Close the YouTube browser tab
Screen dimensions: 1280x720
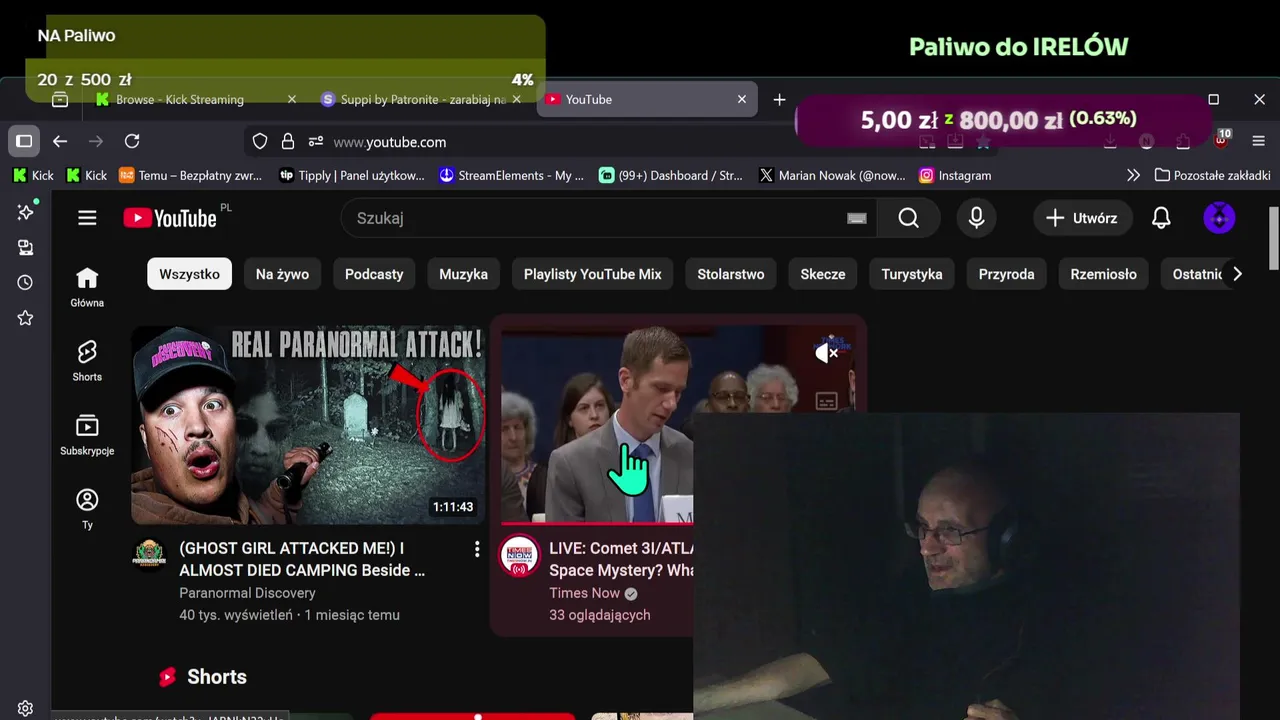tap(741, 99)
